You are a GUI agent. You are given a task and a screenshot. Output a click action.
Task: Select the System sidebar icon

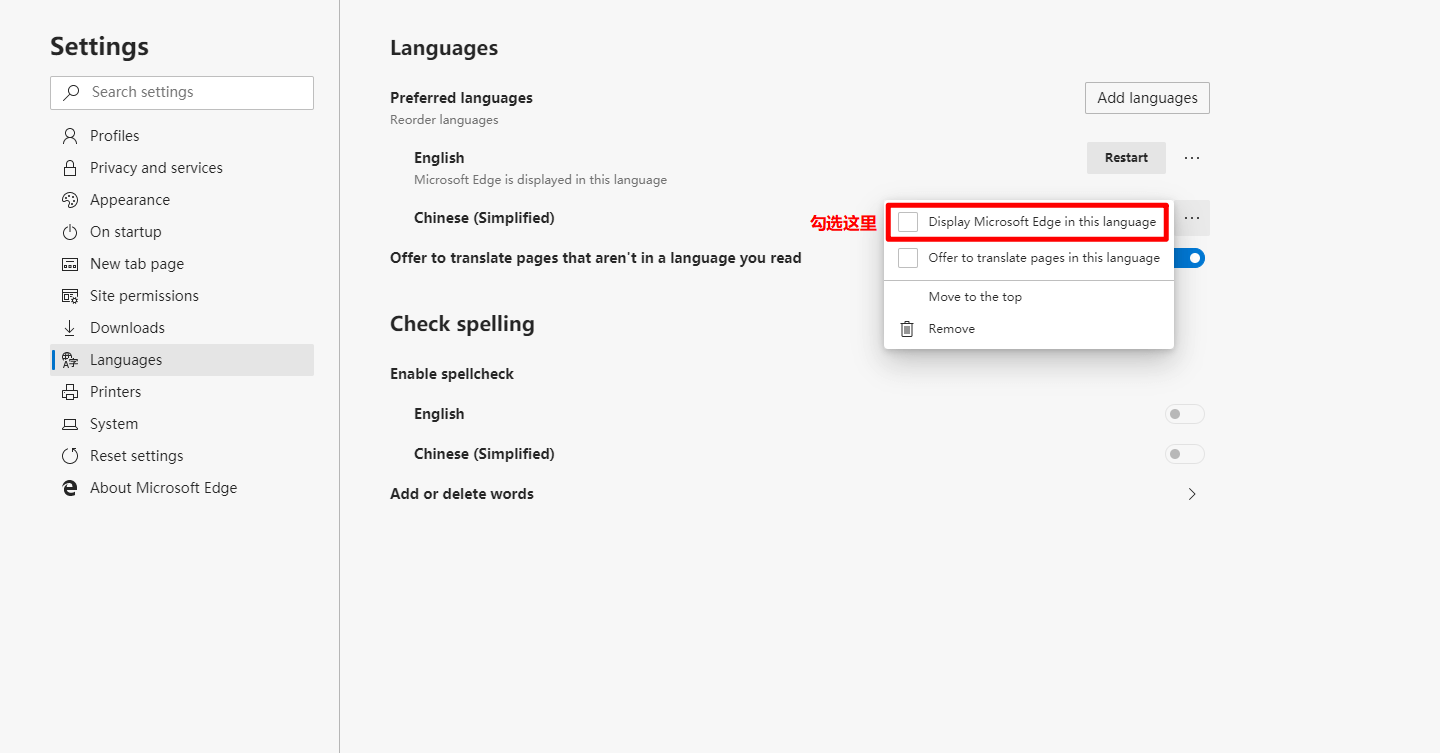pos(69,423)
